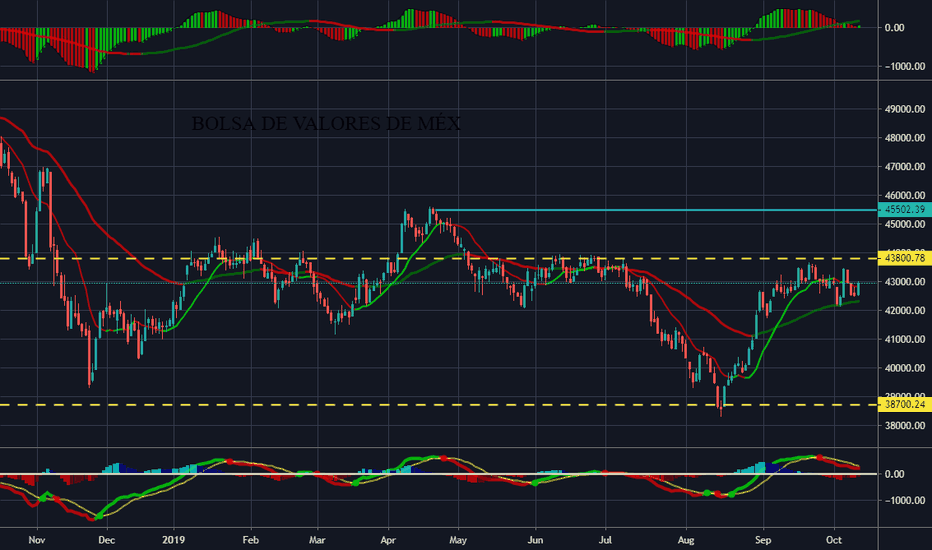This screenshot has height=550, width=932.
Task: Click the white zero line in bottom oscillator
Action: (439, 474)
